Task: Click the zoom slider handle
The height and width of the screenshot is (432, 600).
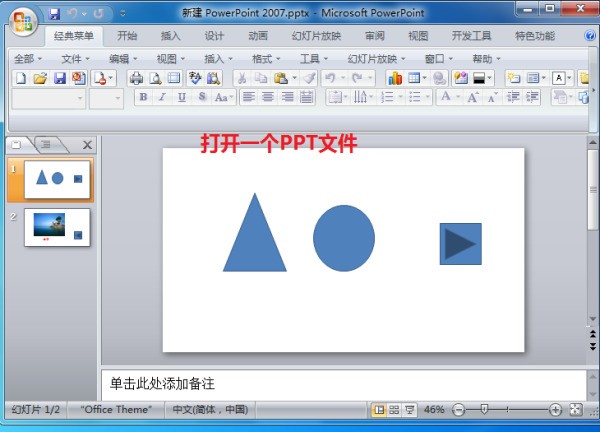Action: click(x=484, y=410)
